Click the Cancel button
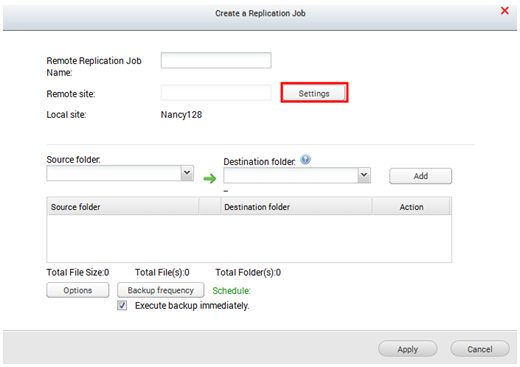 click(x=480, y=349)
